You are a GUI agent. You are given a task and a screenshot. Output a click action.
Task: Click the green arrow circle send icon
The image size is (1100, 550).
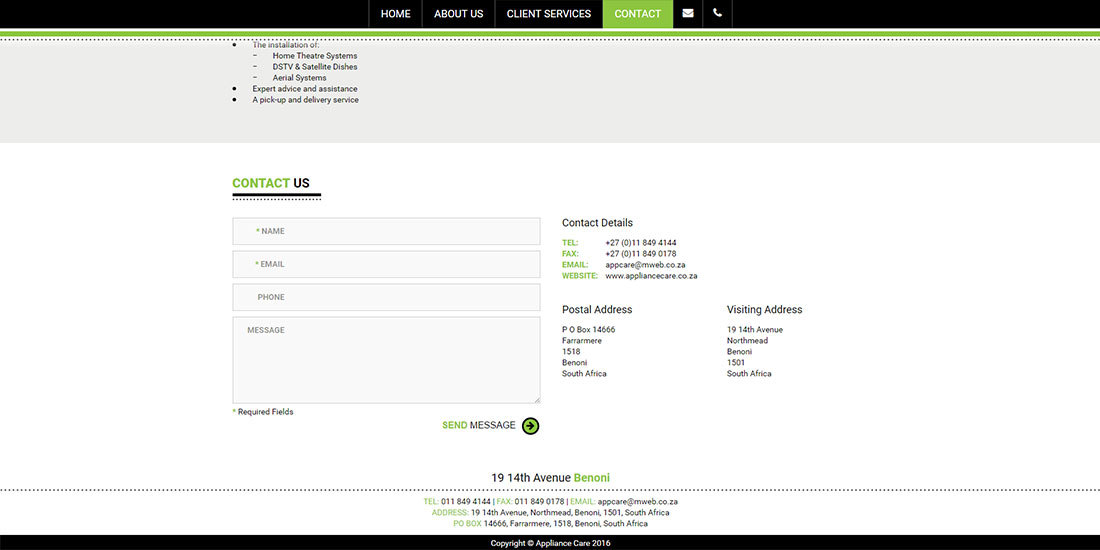tap(530, 426)
